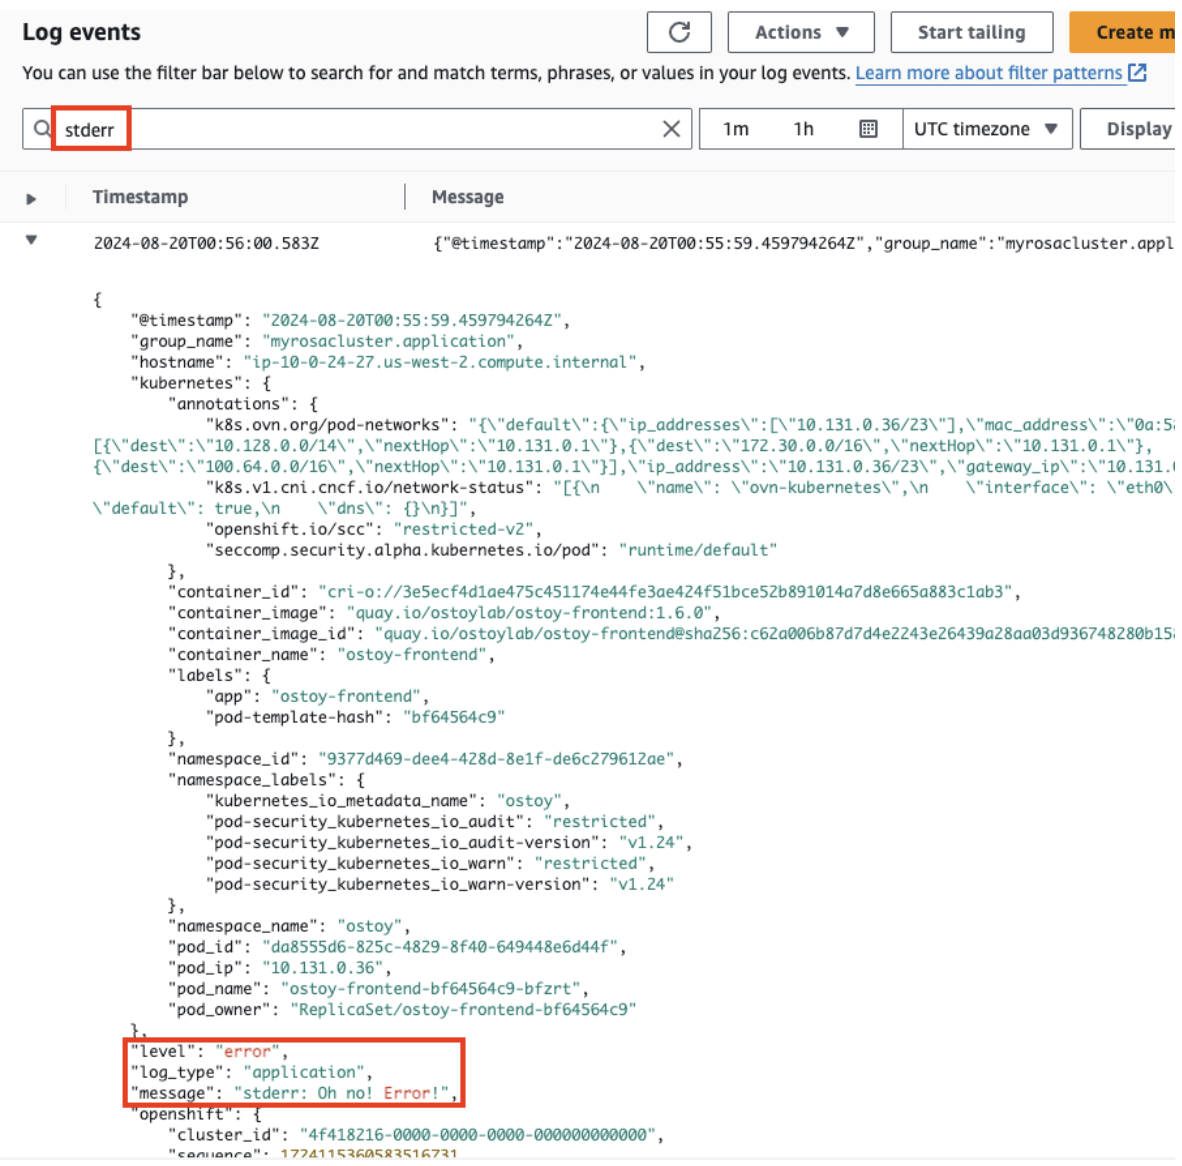1182x1166 pixels.
Task: Click the Message column header
Action: (467, 197)
